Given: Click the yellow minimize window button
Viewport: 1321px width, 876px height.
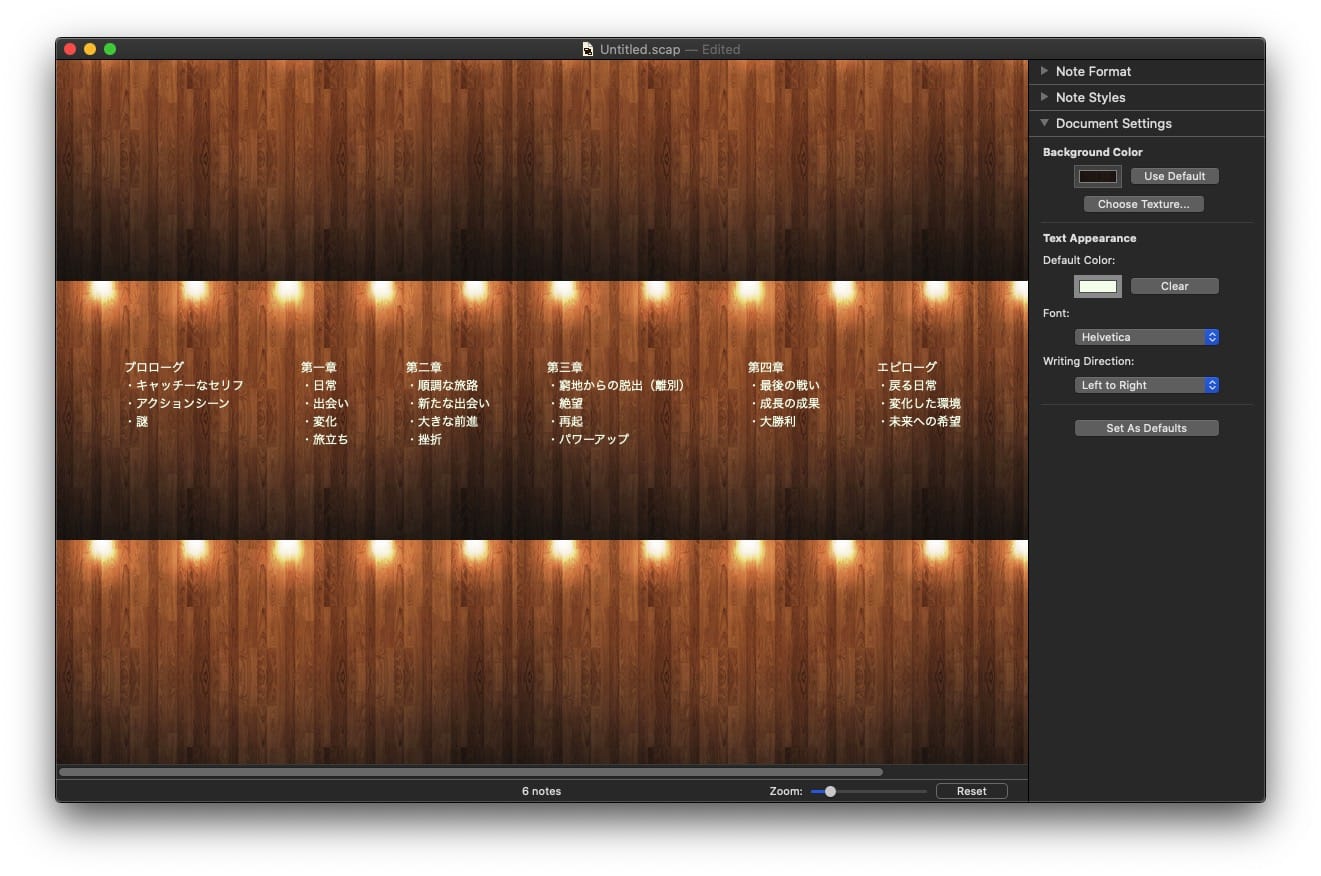Looking at the screenshot, I should click(x=90, y=49).
